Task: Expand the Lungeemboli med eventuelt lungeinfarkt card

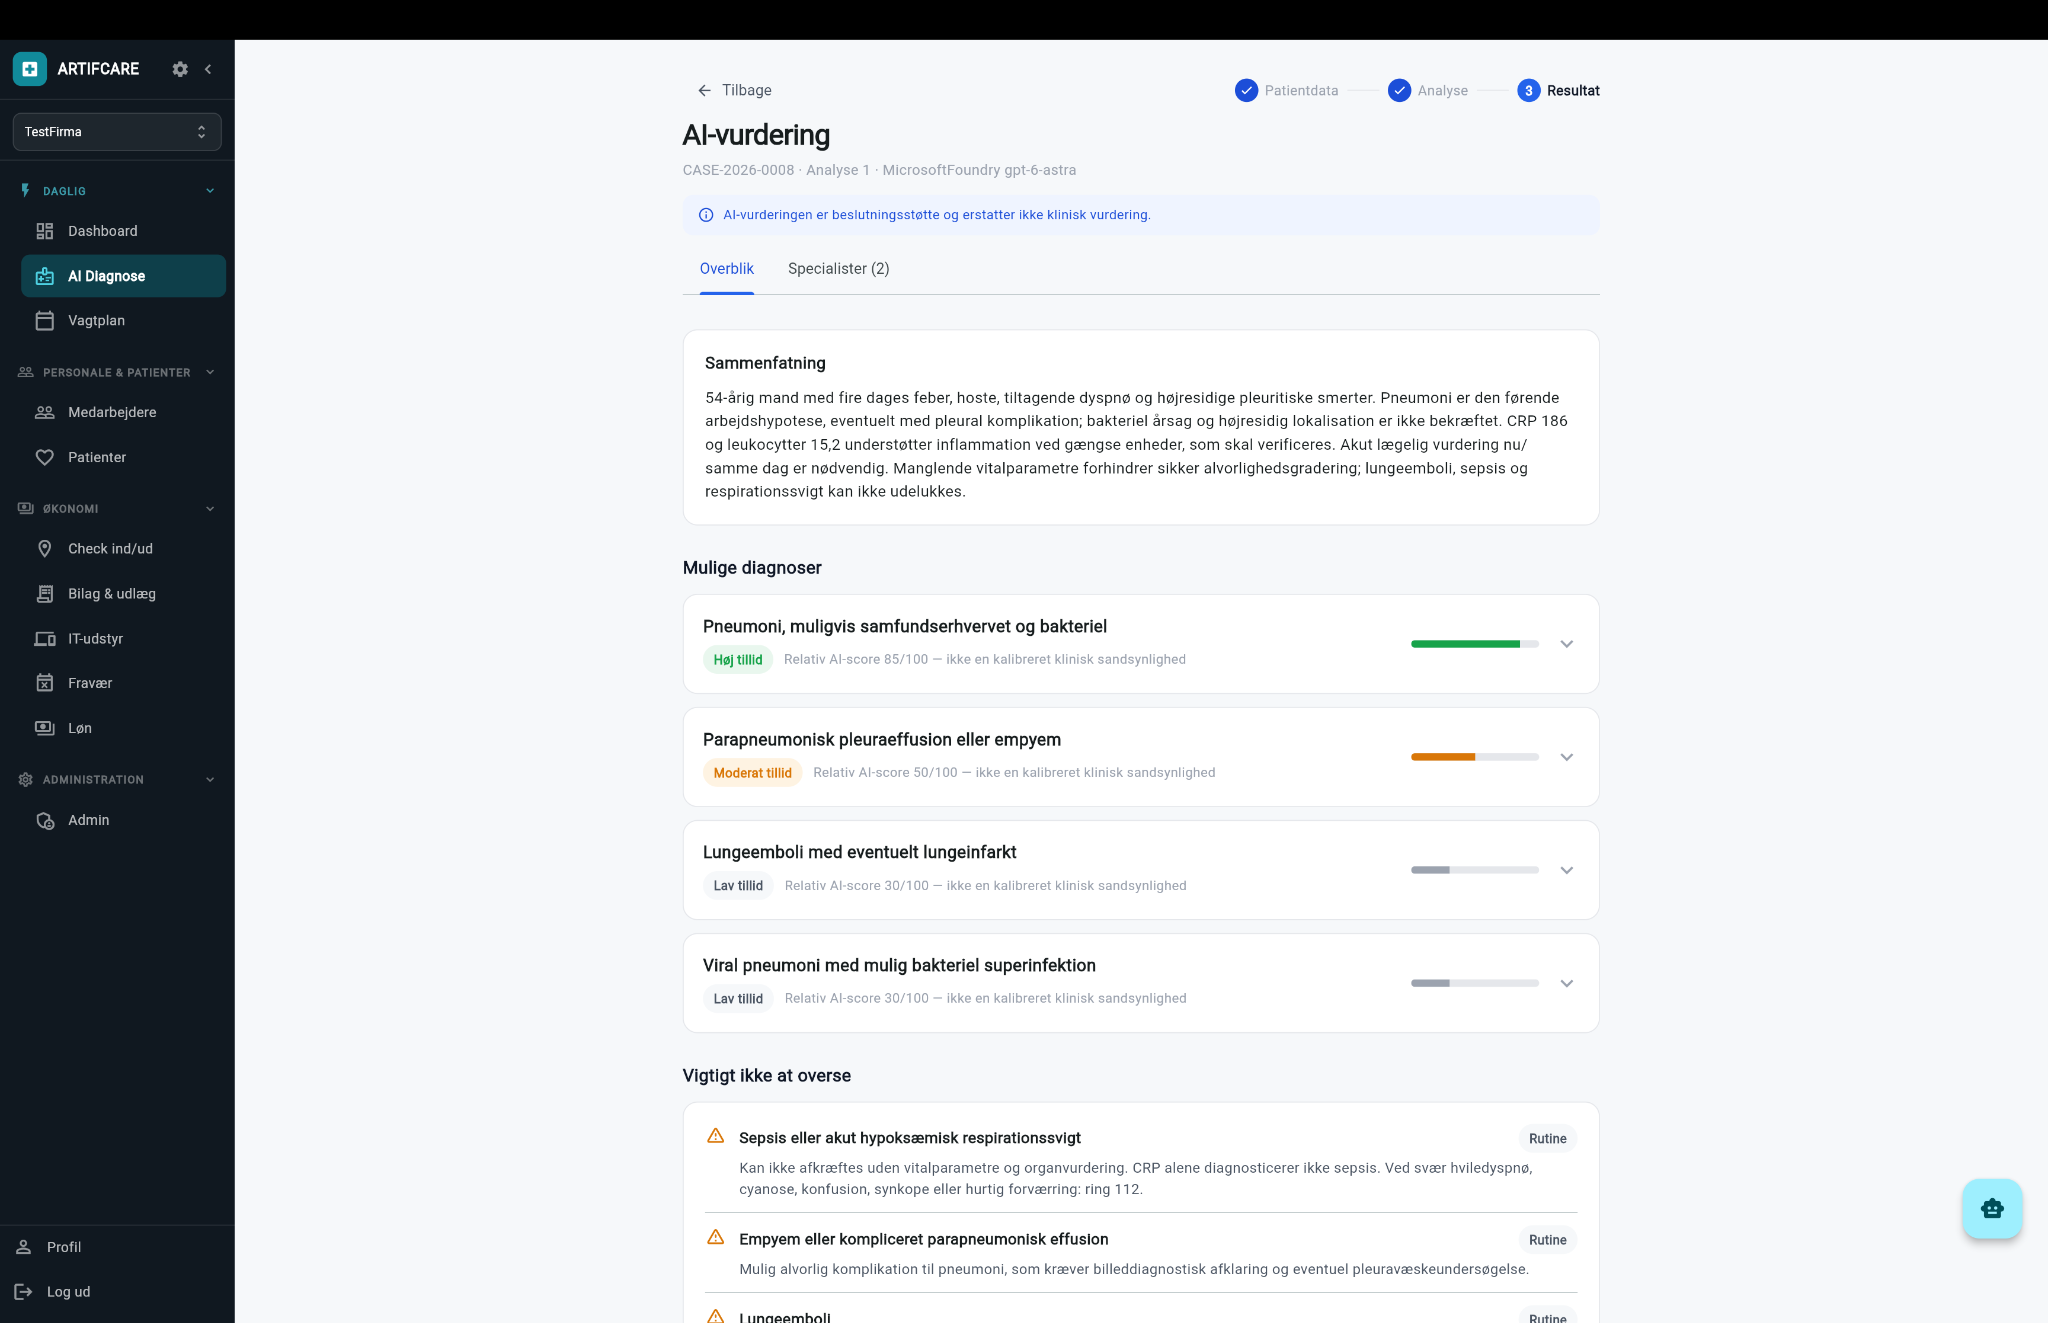Action: pyautogui.click(x=1567, y=870)
